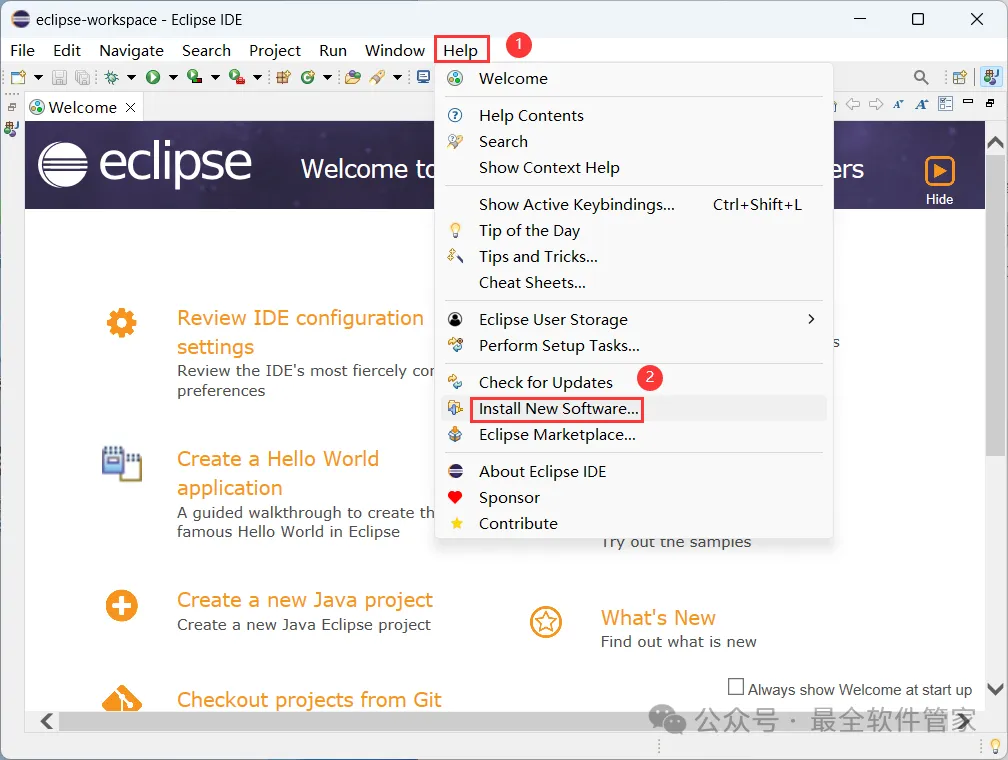Choose Tip of the Day menu entry
1008x760 pixels.
(634, 230)
